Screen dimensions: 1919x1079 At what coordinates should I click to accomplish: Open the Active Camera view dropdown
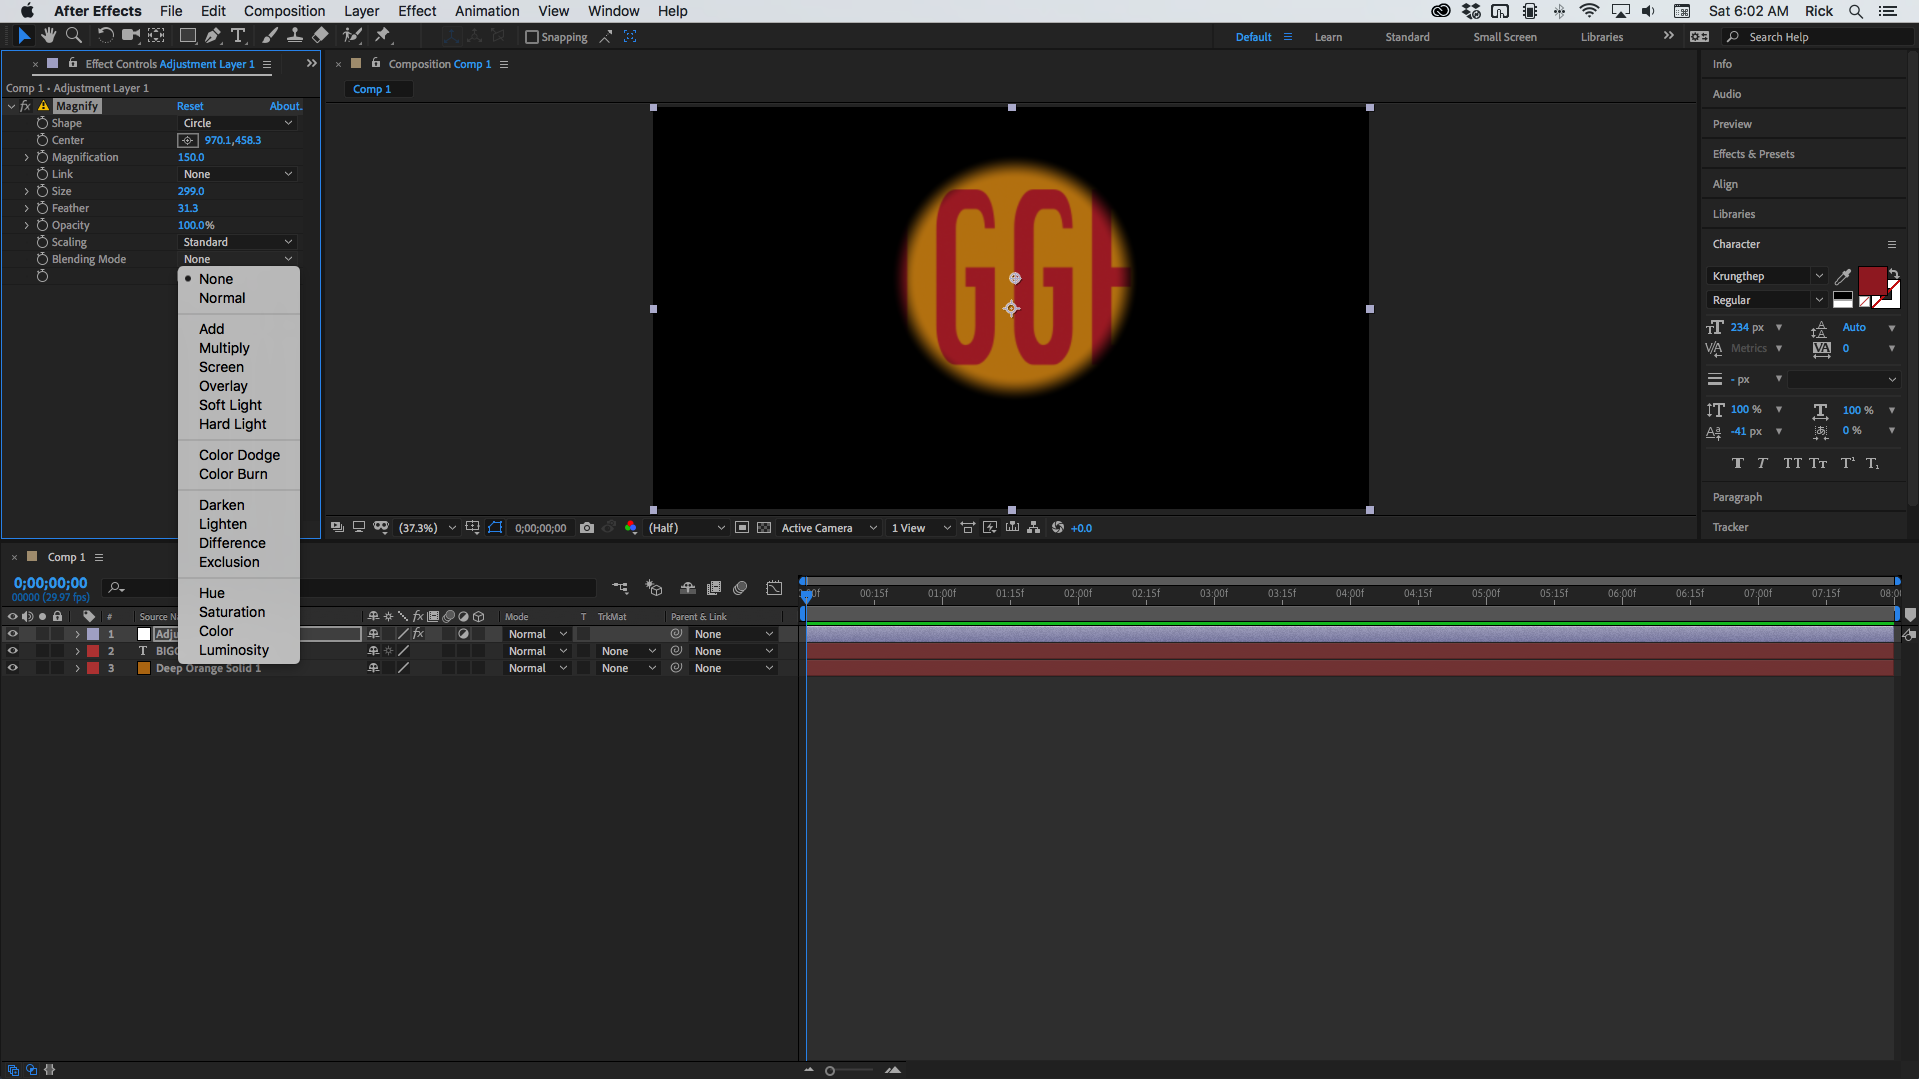tap(828, 528)
